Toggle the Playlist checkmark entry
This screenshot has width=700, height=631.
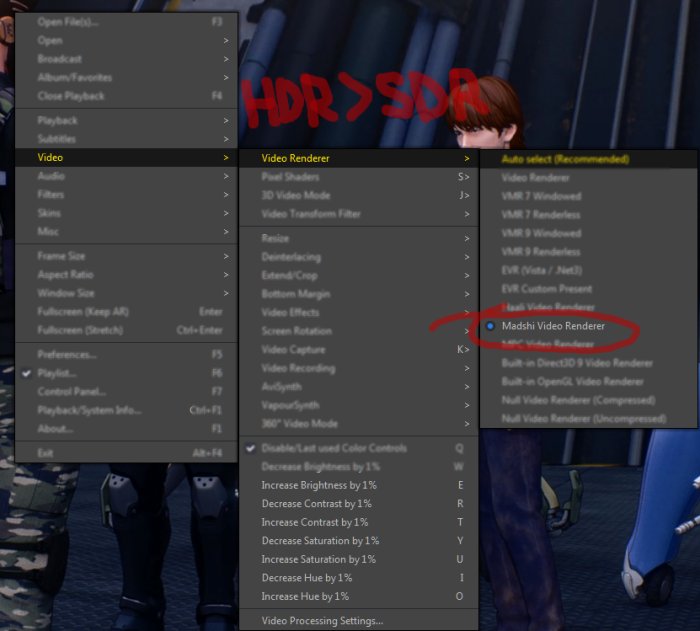click(x=126, y=373)
